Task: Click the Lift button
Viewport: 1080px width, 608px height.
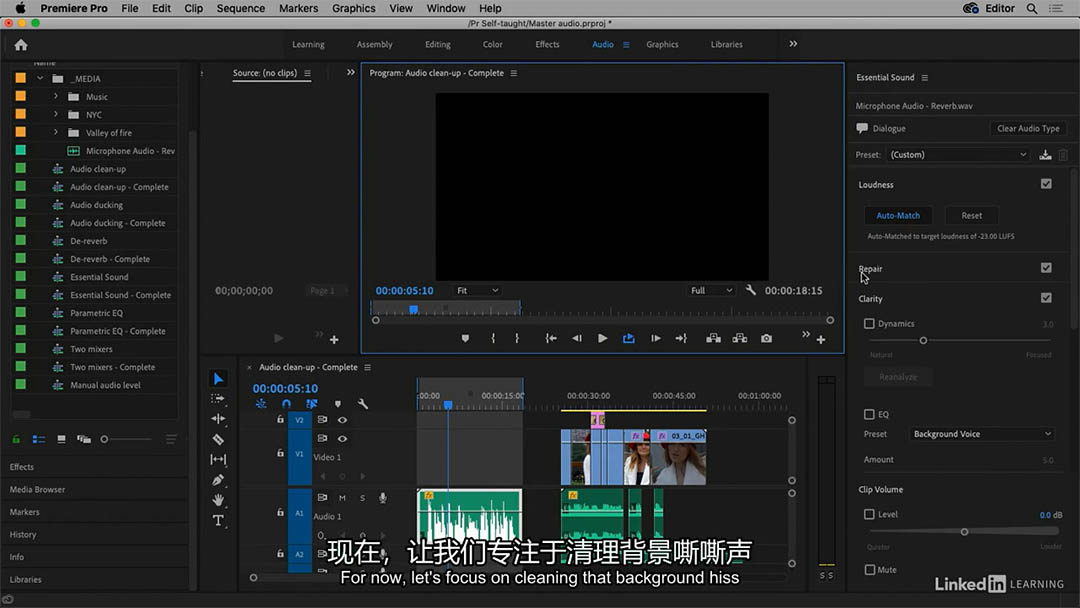Action: (x=714, y=338)
